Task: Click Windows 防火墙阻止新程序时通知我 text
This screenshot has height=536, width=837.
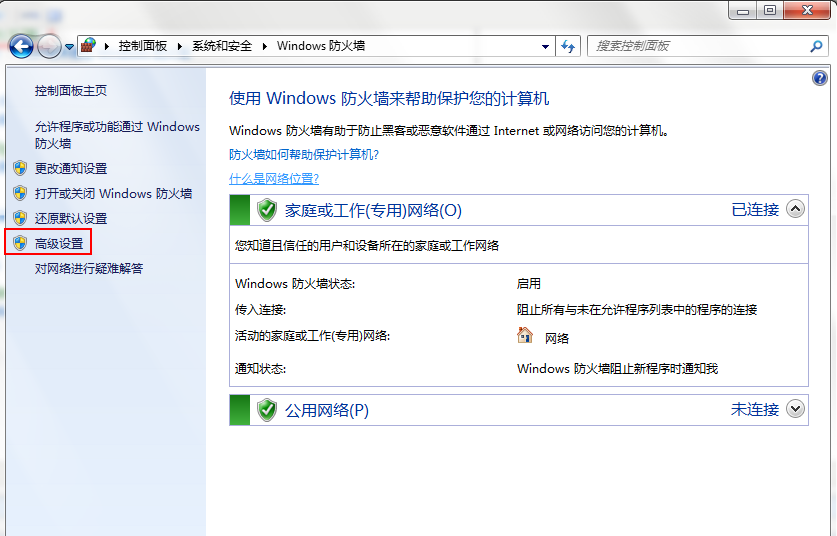Action: coord(618,368)
